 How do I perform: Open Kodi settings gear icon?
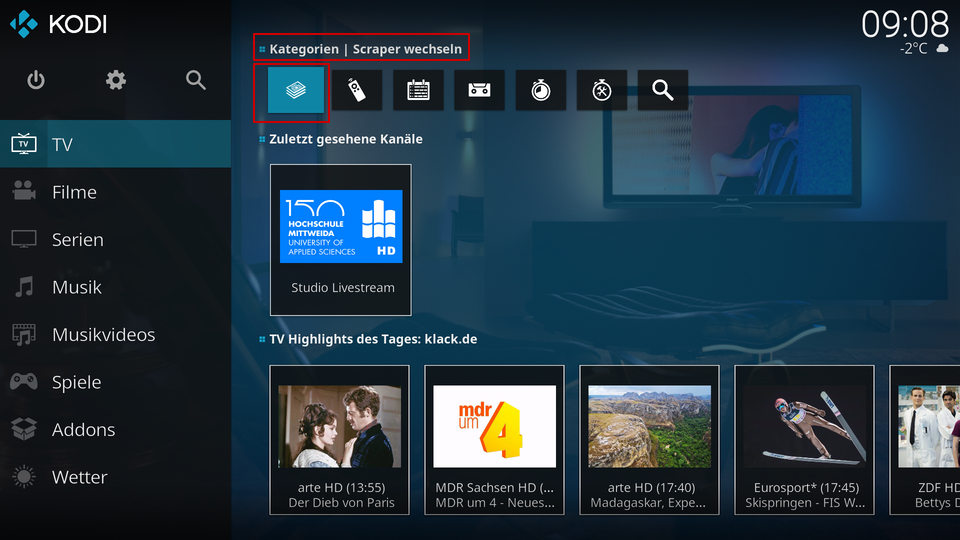[116, 80]
